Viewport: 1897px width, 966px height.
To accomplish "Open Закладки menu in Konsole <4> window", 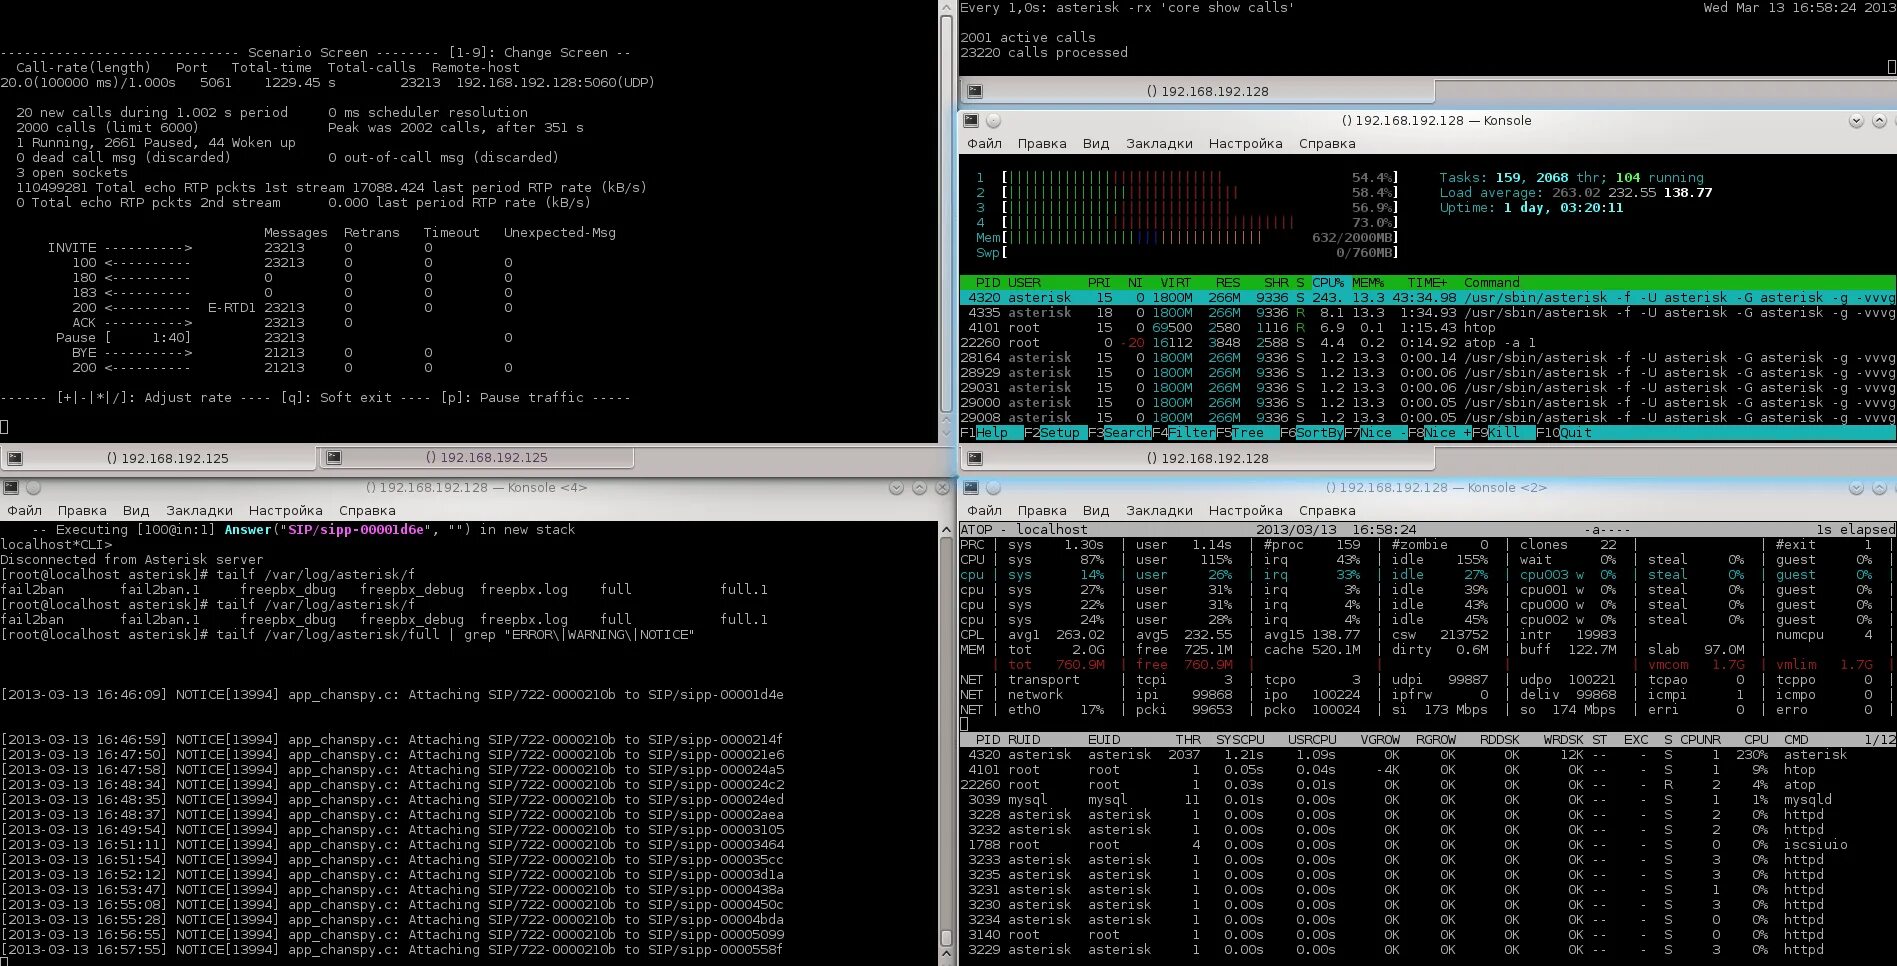I will [x=199, y=510].
